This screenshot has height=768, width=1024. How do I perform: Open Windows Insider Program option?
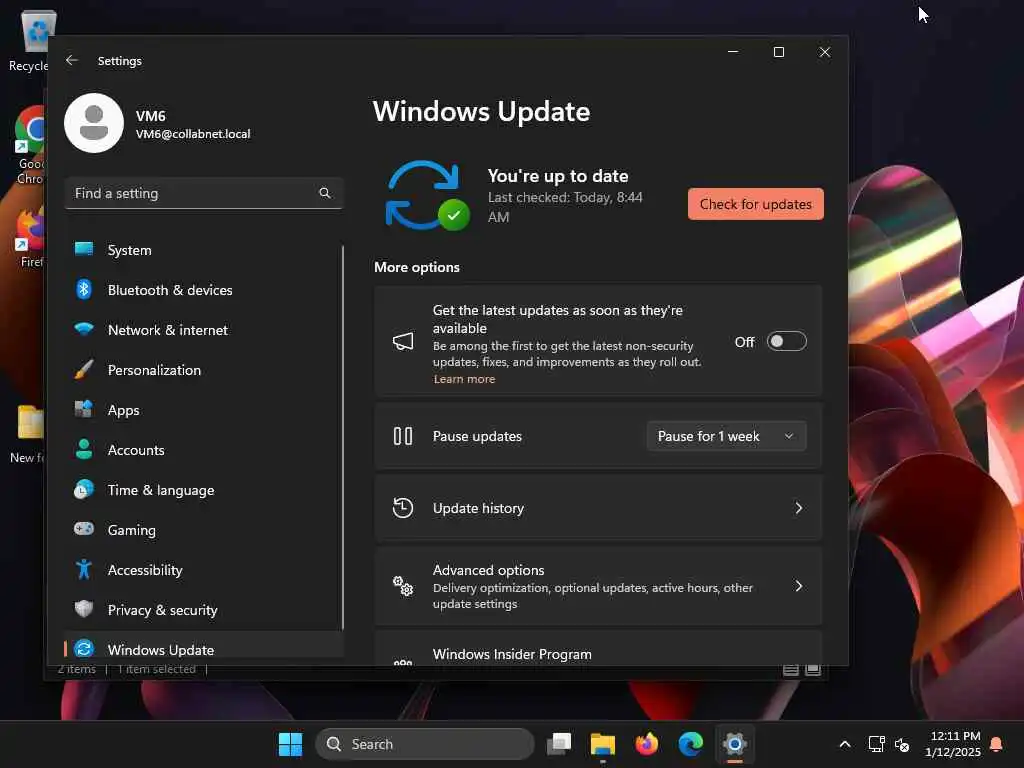[598, 650]
